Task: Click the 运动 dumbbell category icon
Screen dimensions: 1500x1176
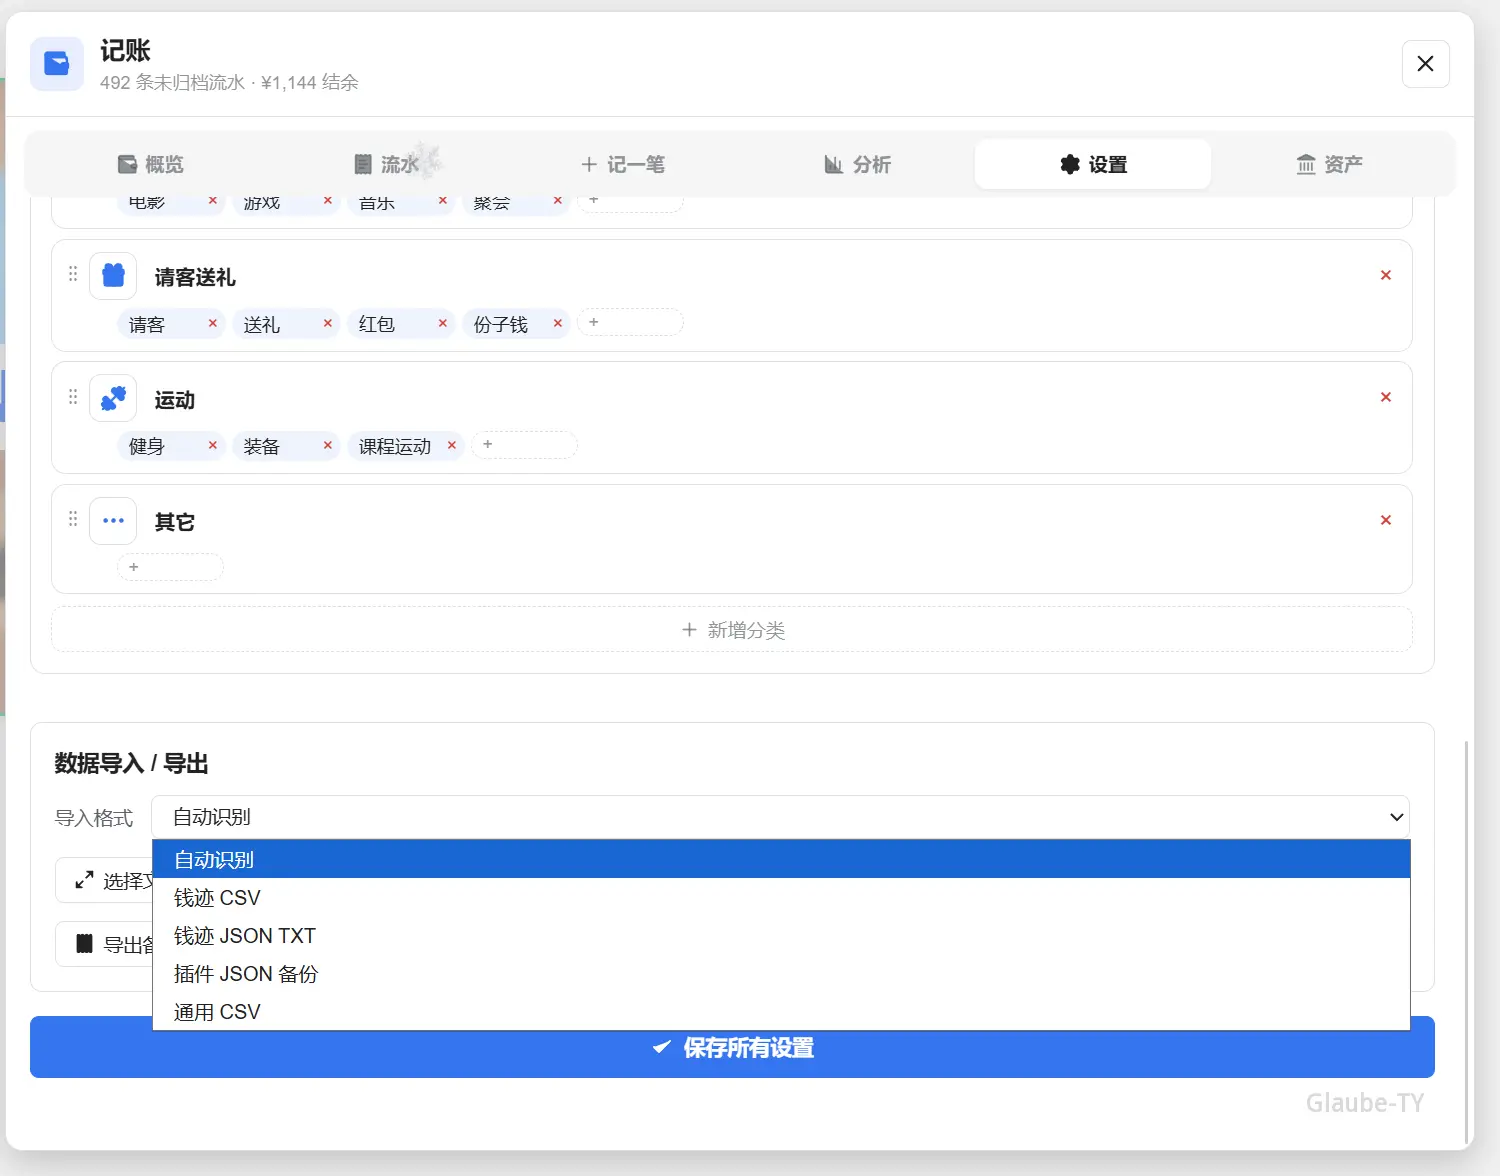Action: click(113, 398)
